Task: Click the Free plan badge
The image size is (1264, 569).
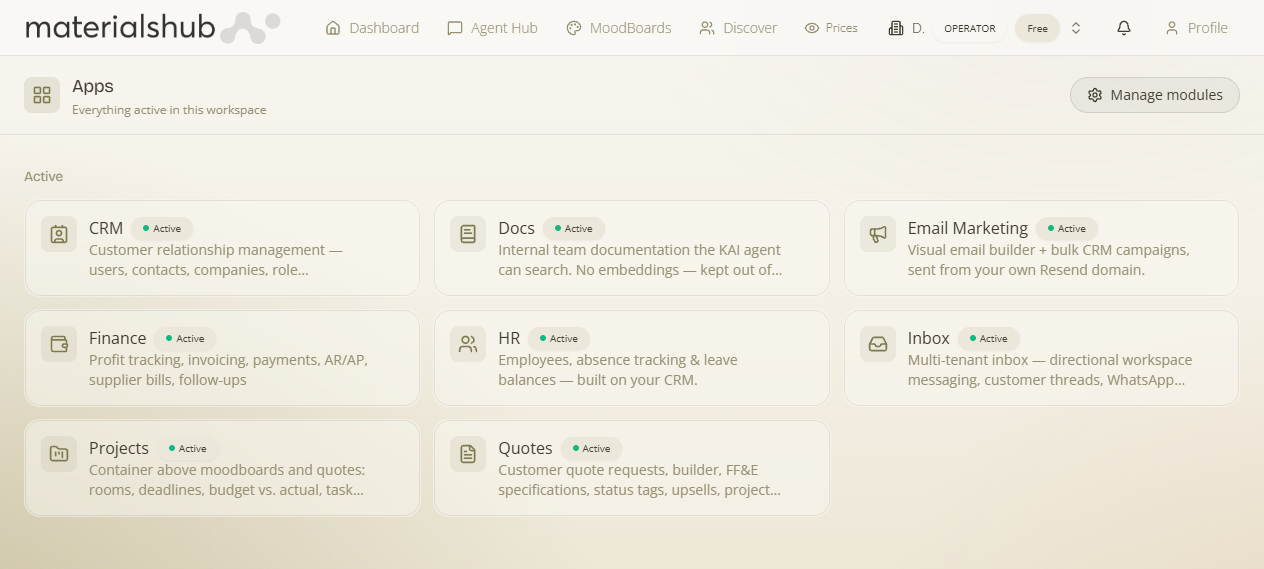Action: tap(1038, 28)
